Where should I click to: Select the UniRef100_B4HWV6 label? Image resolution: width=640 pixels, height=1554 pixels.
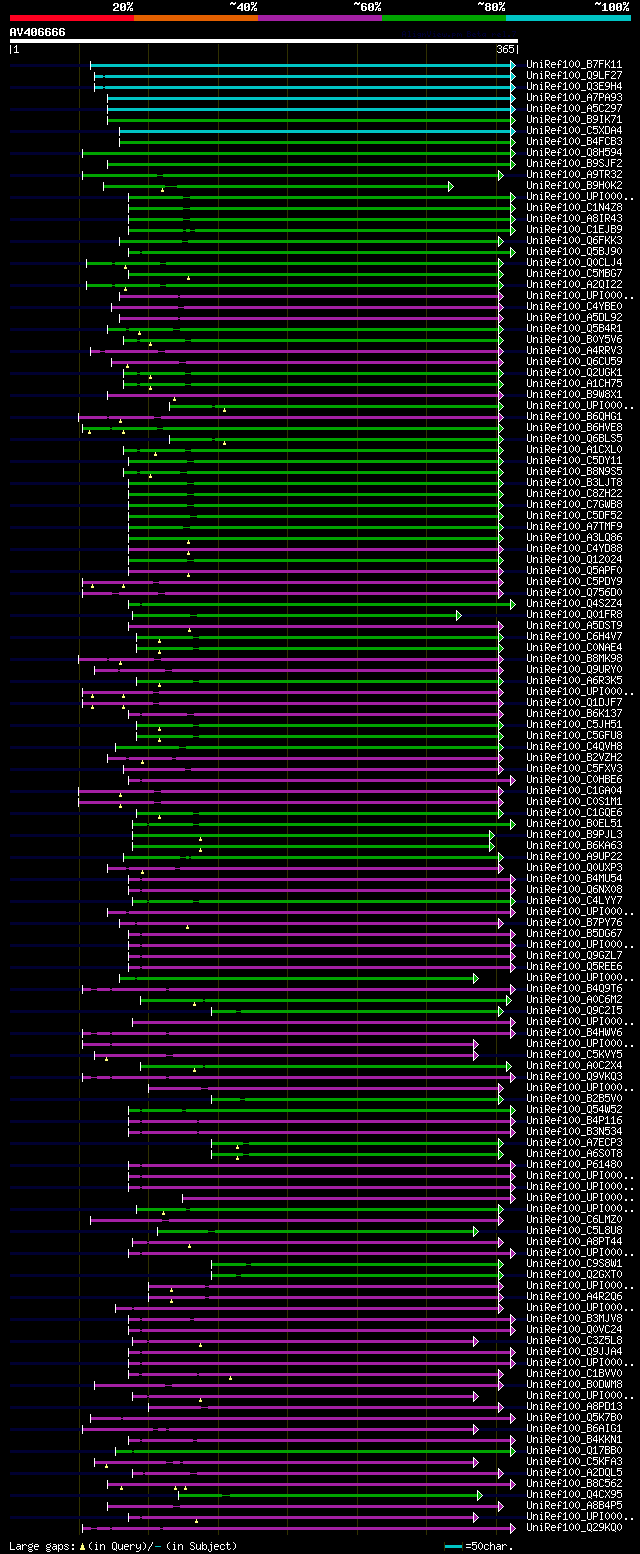click(574, 1032)
